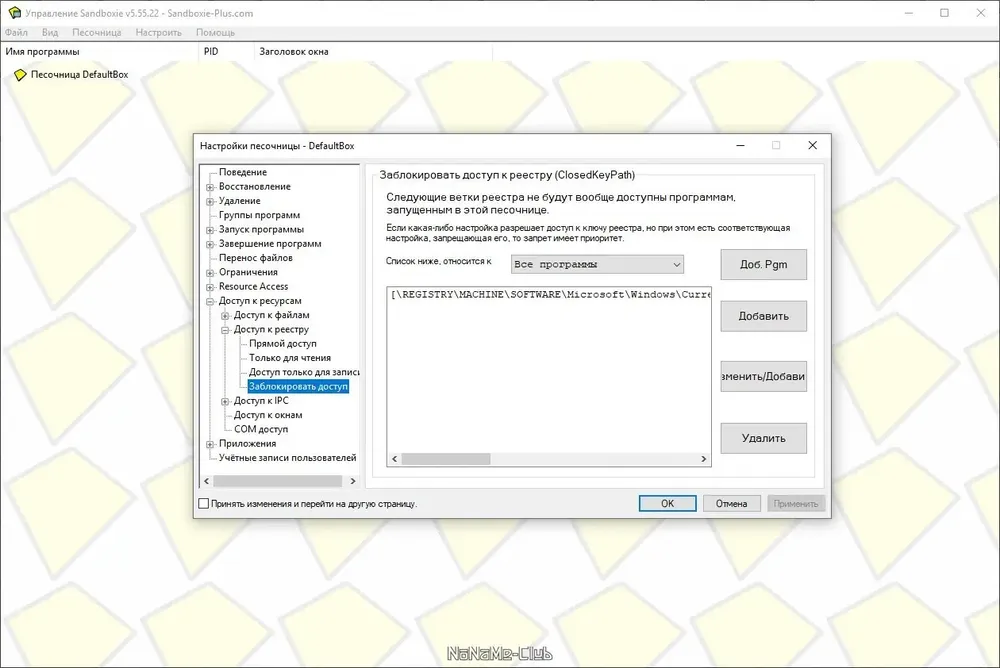Click the Изменить/Добавить button

[763, 376]
